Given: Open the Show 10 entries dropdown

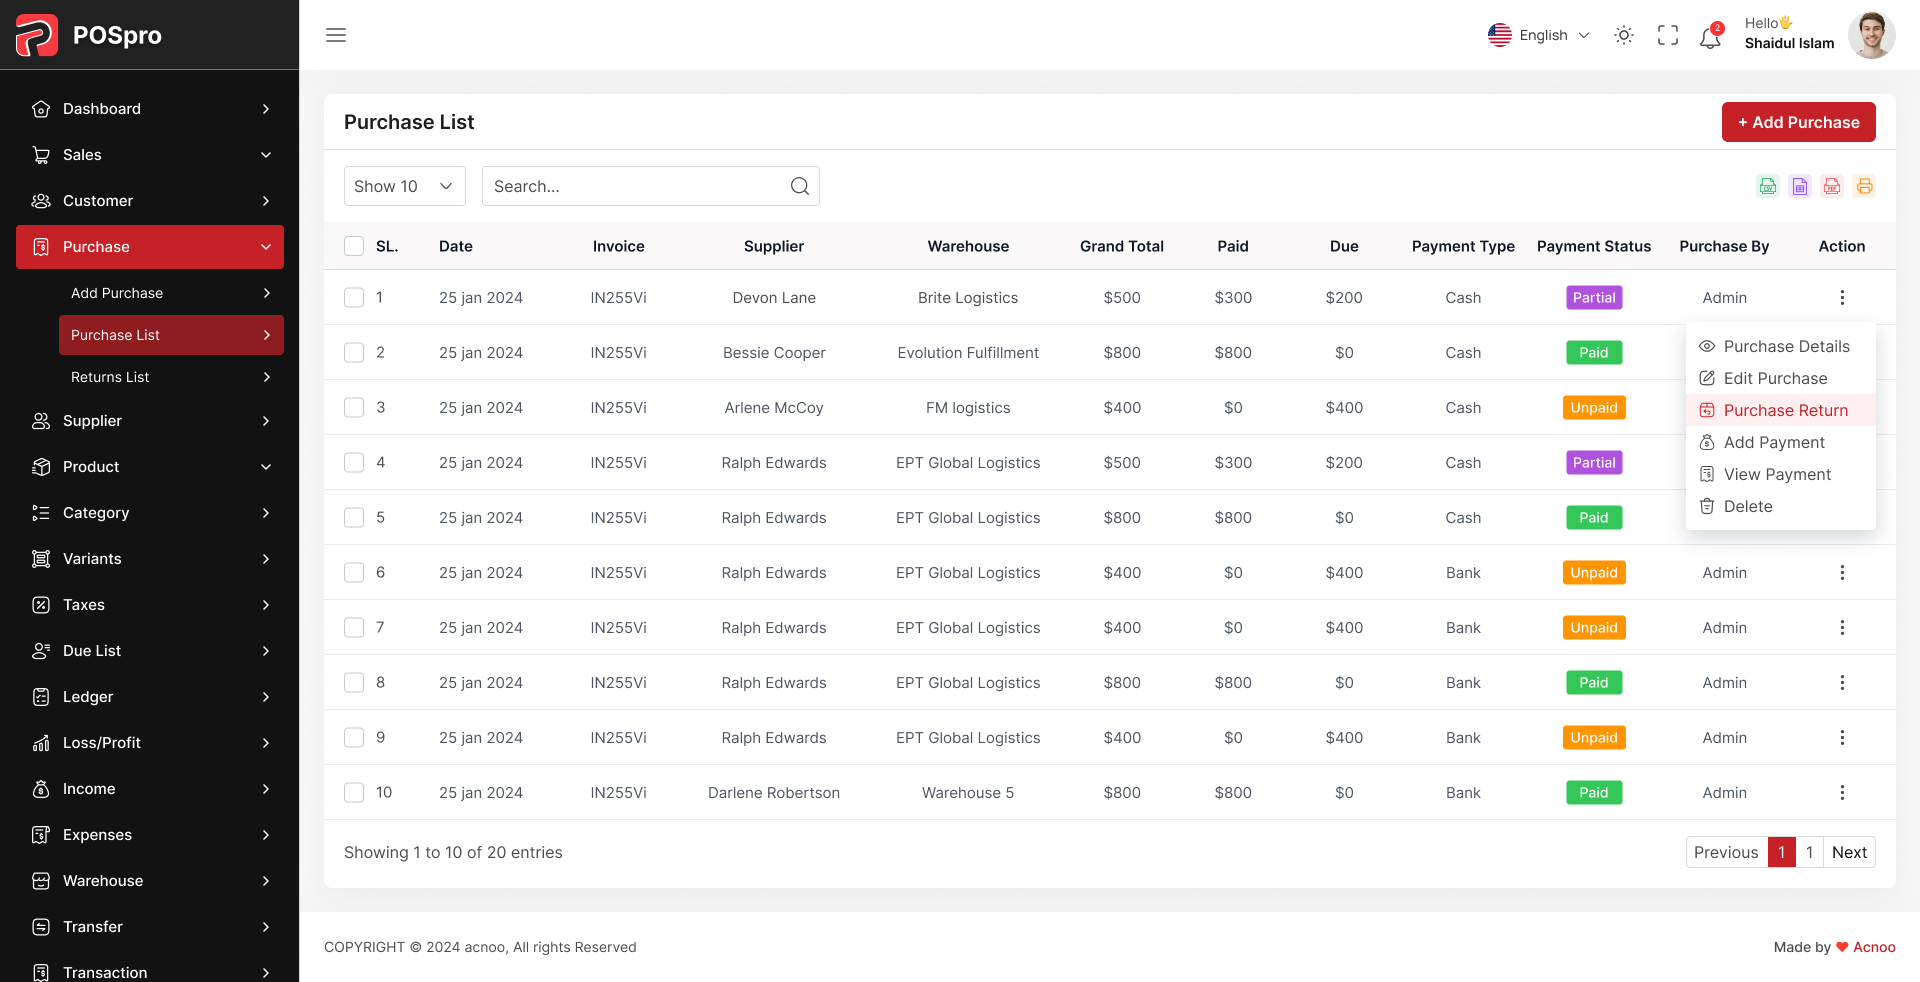Looking at the screenshot, I should [x=404, y=186].
